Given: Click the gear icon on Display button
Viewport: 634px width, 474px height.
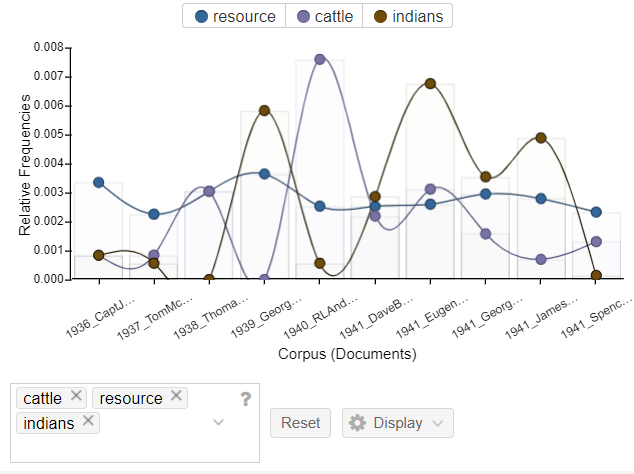Looking at the screenshot, I should coord(357,423).
